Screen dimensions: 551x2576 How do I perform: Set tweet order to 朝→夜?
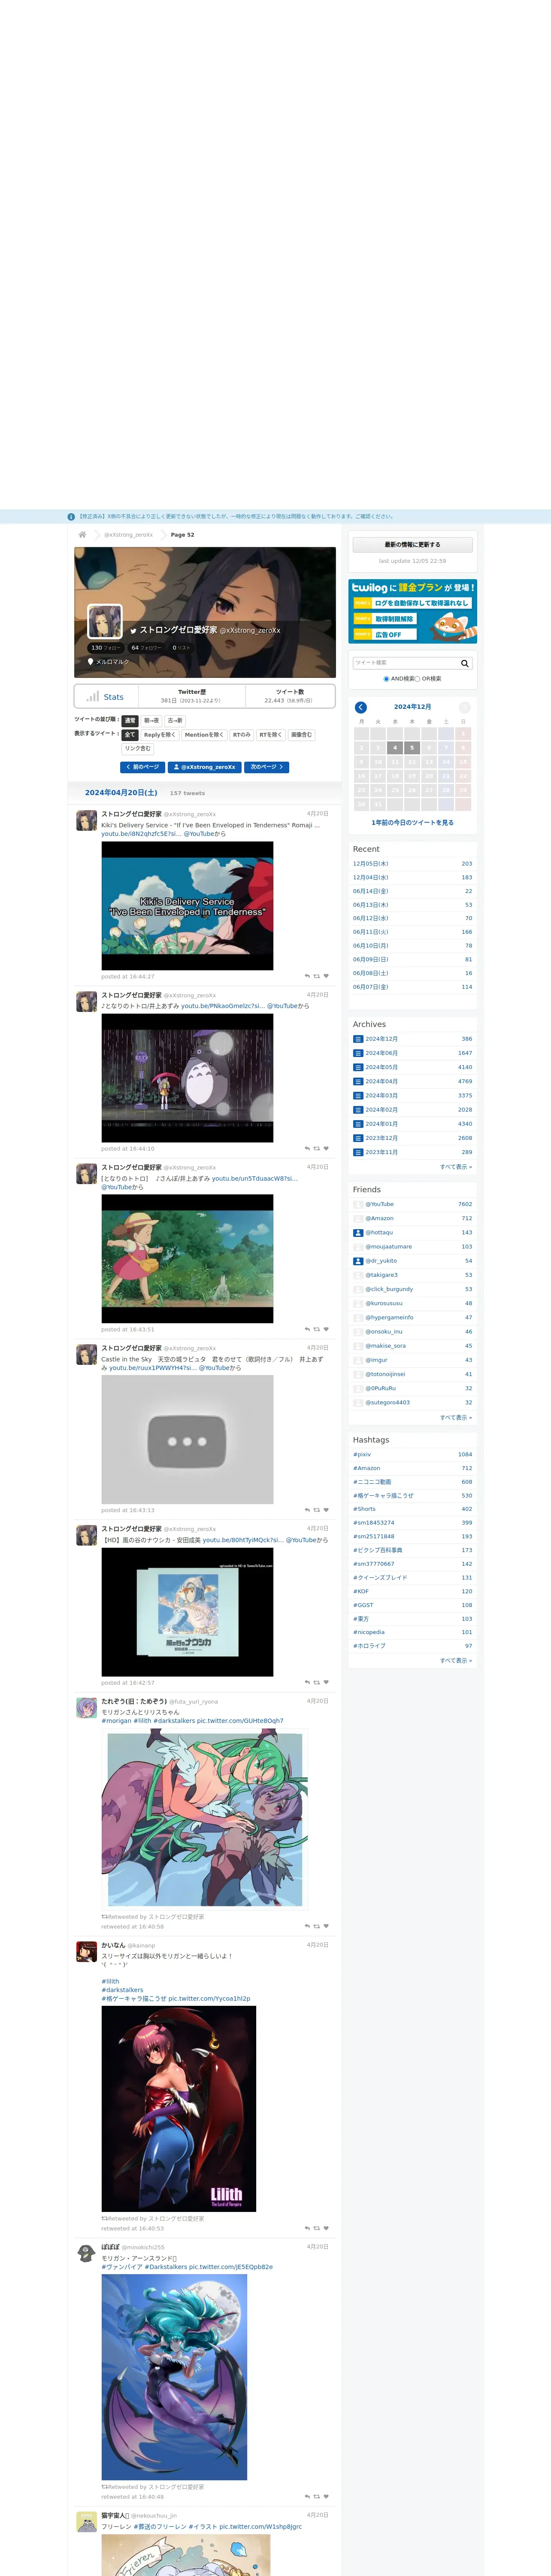151,720
